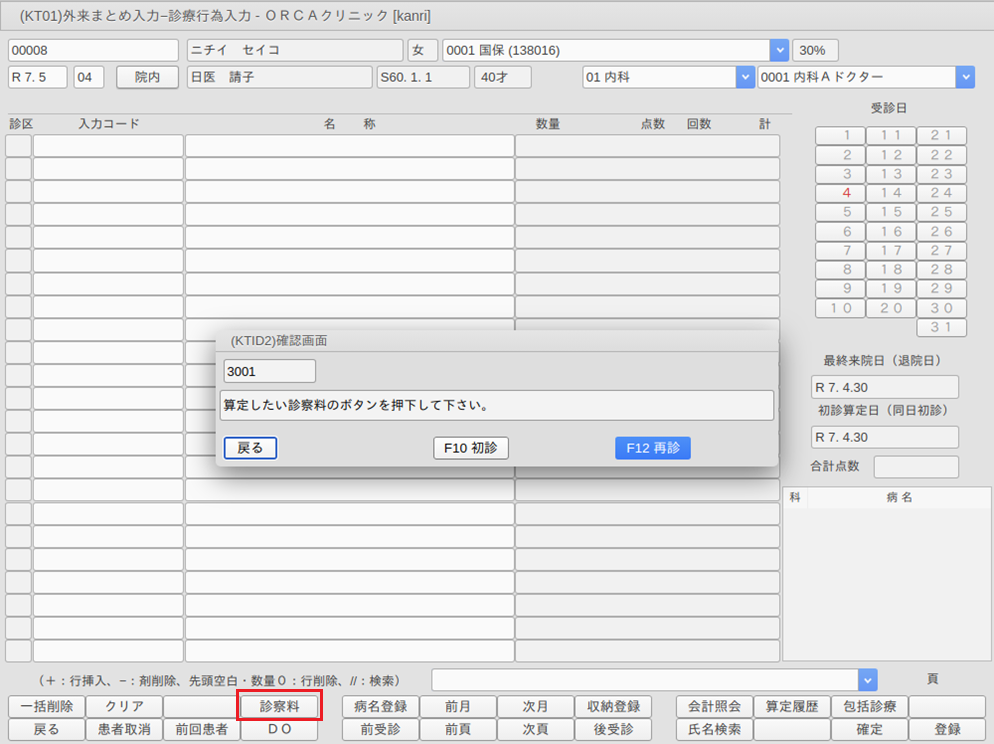Click the F10 初診 button
This screenshot has width=994, height=744.
tap(470, 448)
